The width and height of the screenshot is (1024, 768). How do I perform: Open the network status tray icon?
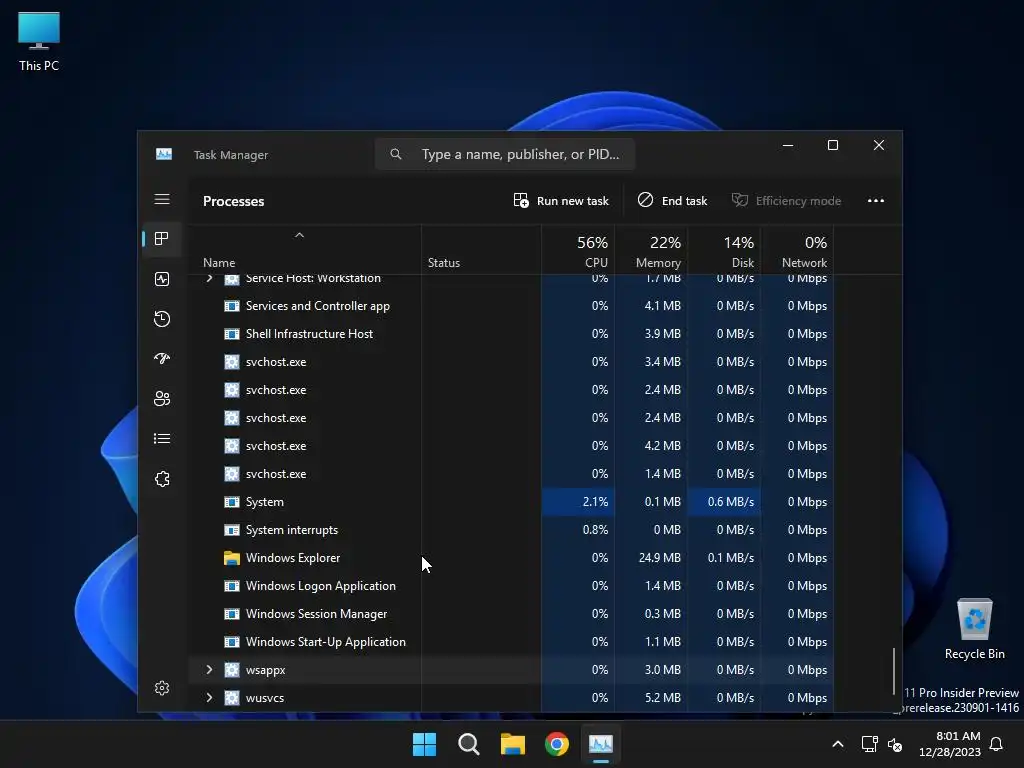tap(869, 744)
